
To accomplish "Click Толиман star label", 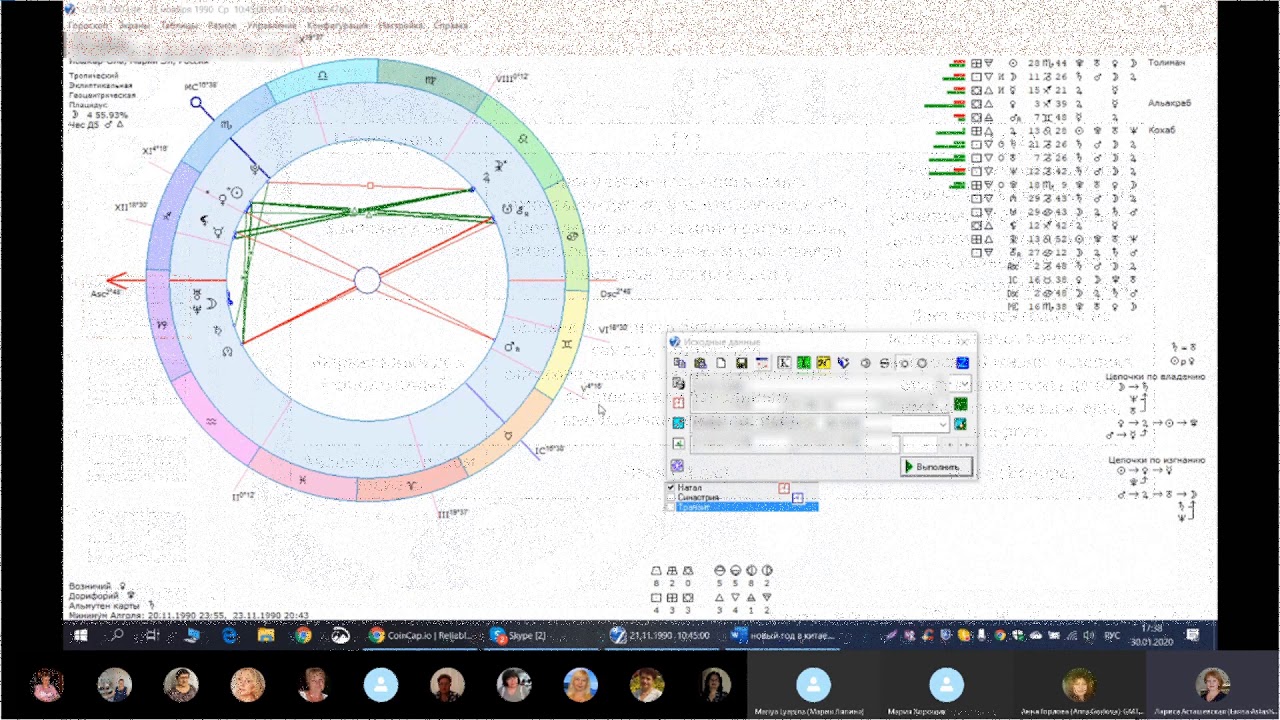I will click(1166, 62).
